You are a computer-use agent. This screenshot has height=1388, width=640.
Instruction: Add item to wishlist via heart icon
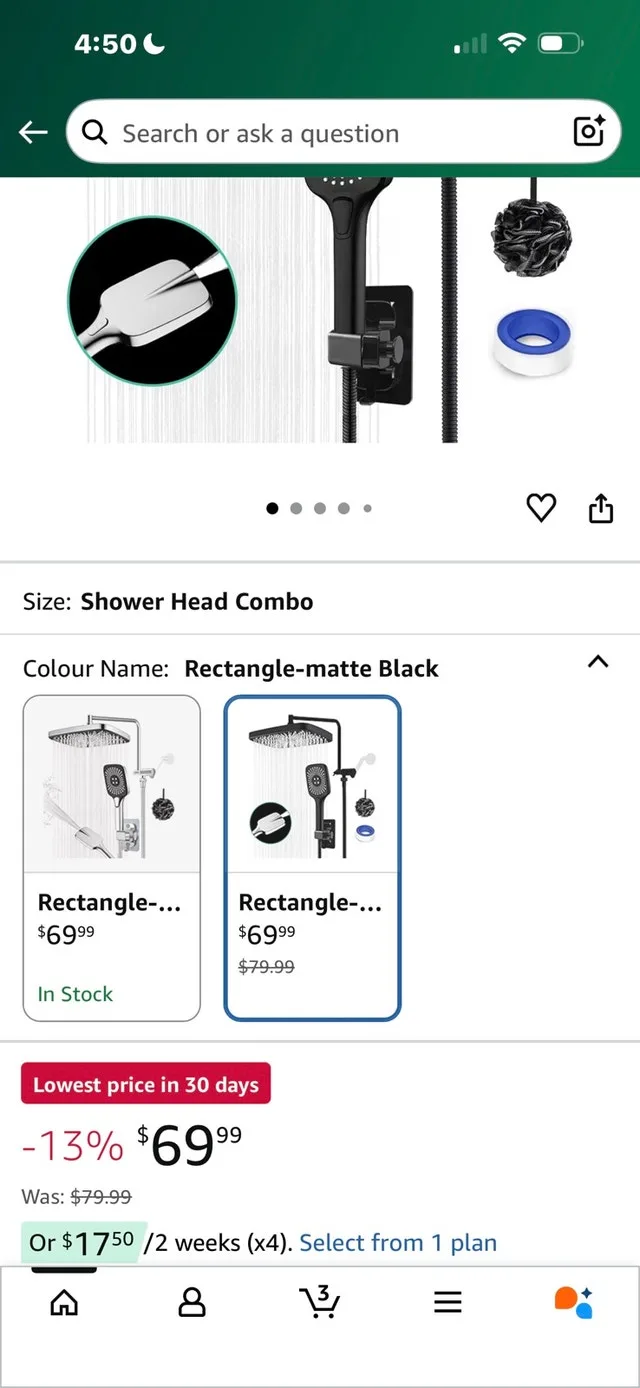tap(541, 508)
